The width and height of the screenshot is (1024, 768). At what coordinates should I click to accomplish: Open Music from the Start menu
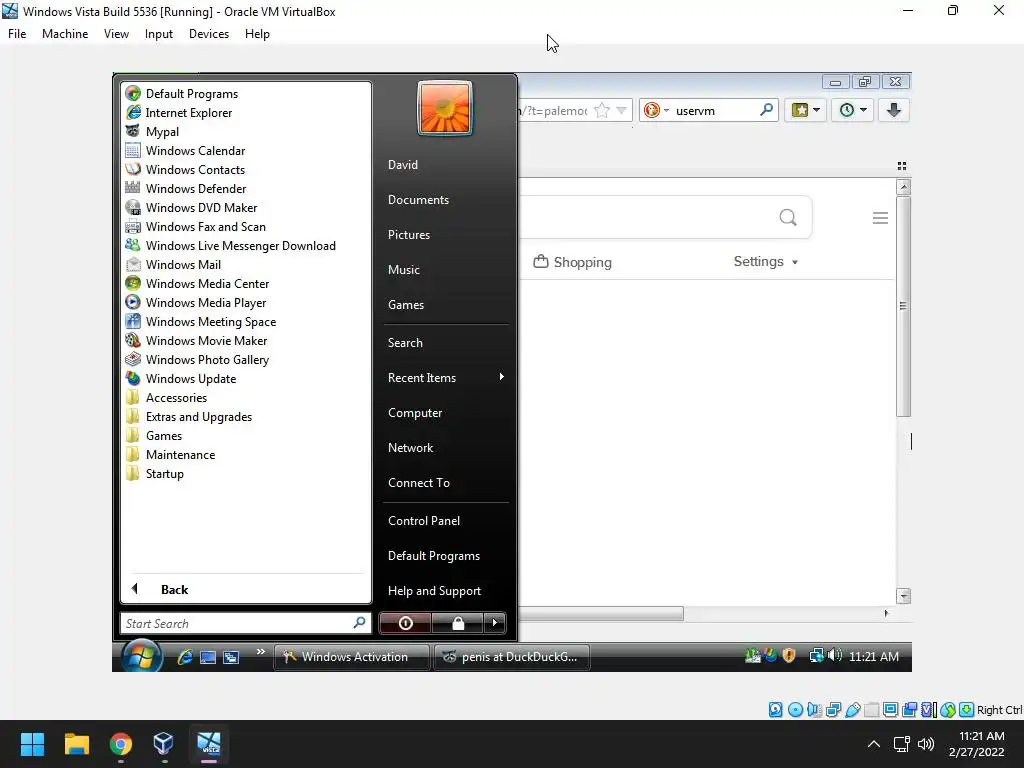404,270
